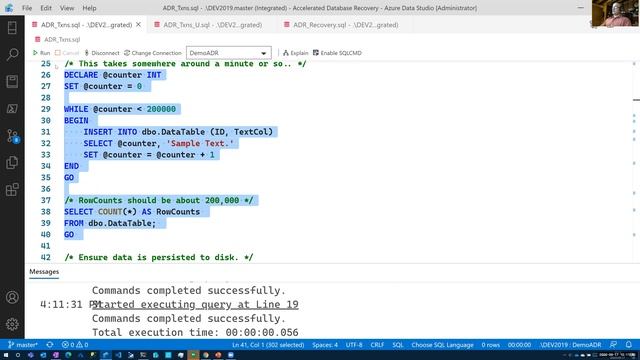Open the Notebooks view in the sidebar

pyautogui.click(x=12, y=81)
